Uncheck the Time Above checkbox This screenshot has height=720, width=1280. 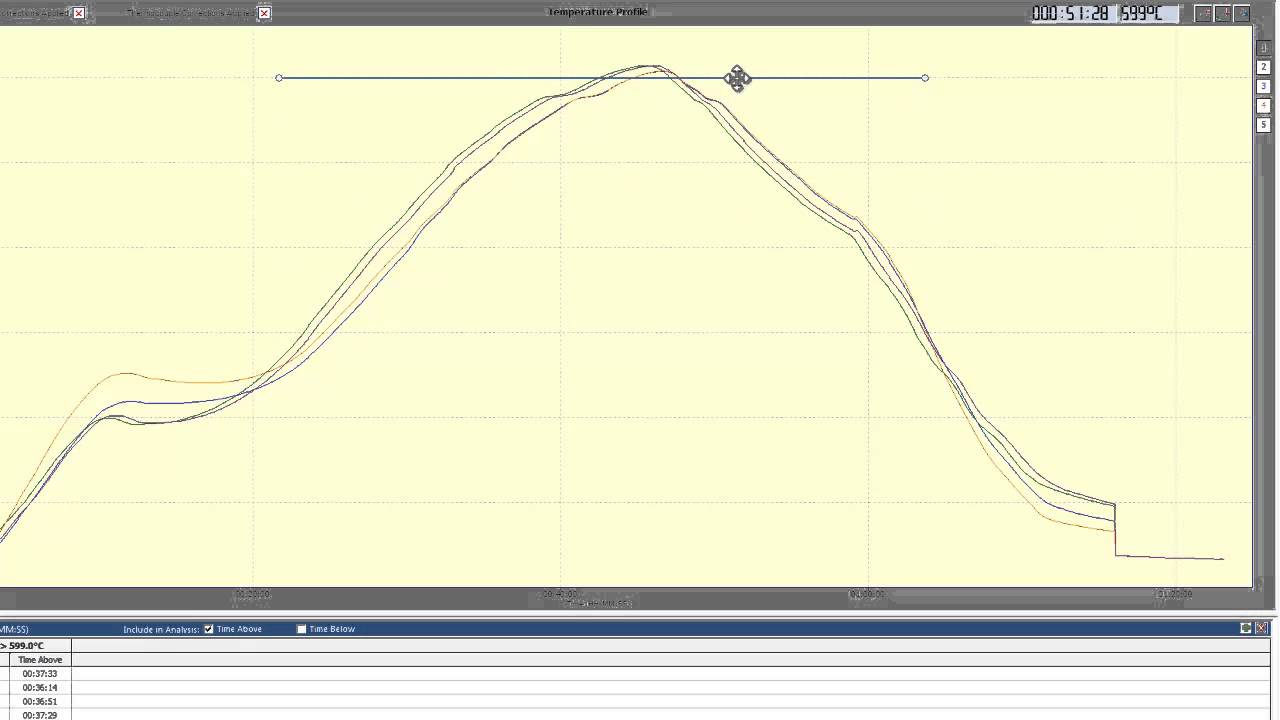[x=209, y=629]
